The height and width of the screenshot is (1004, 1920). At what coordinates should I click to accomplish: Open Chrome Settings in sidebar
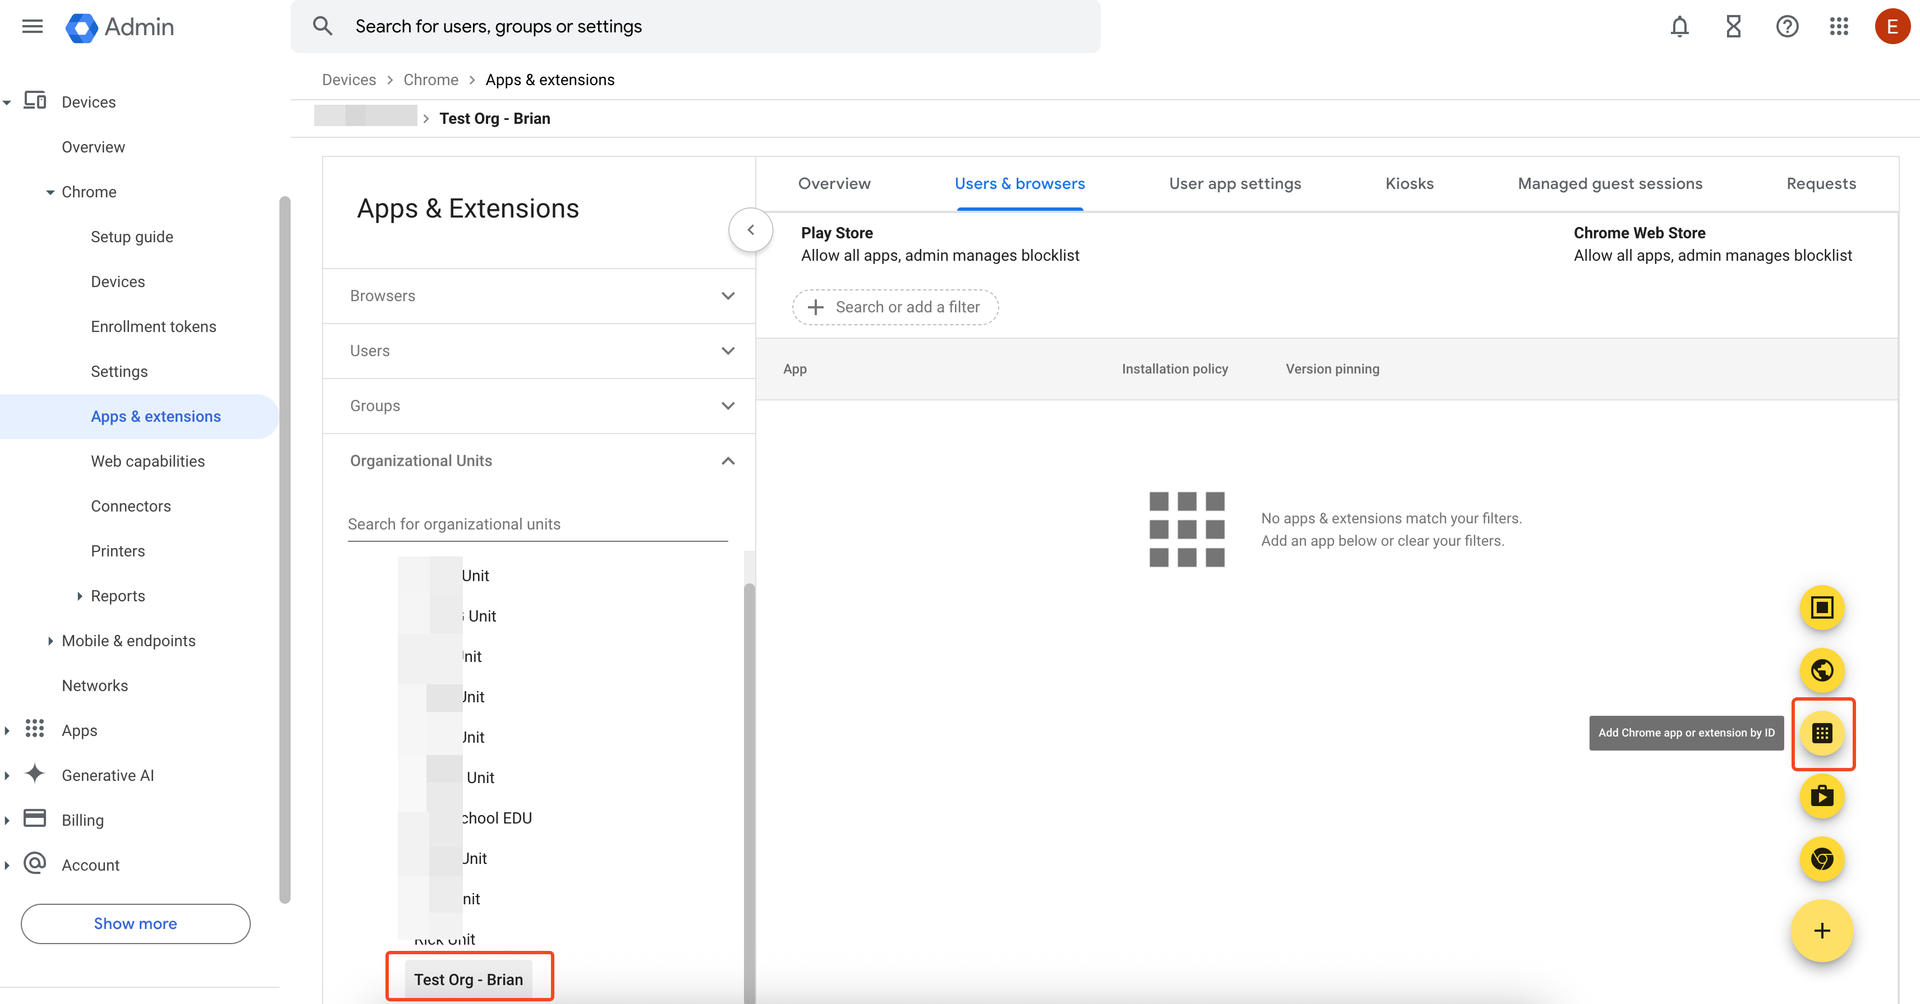click(x=119, y=372)
